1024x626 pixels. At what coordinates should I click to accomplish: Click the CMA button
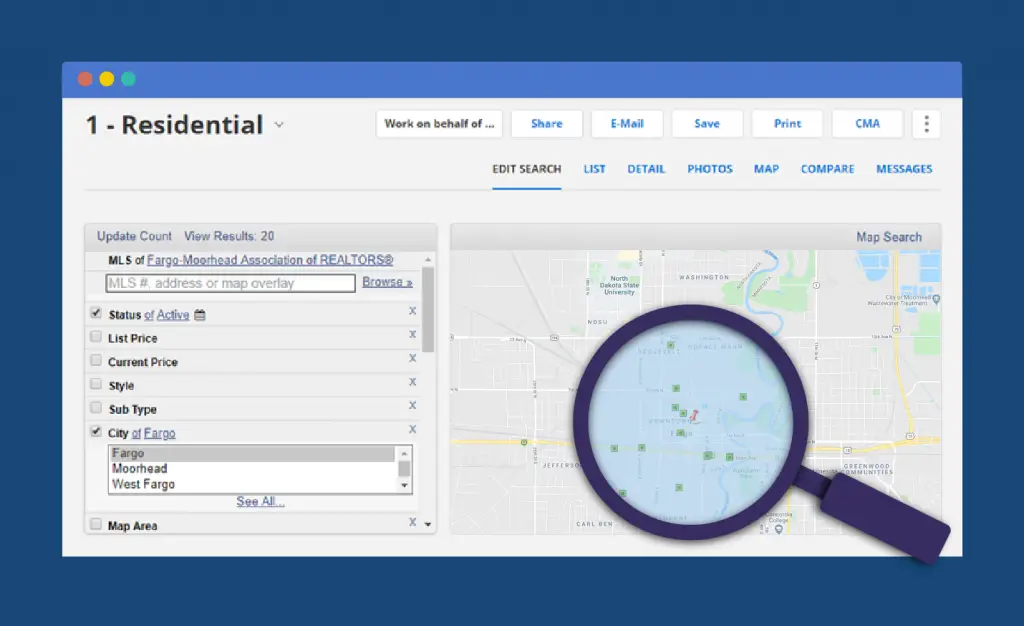pyautogui.click(x=867, y=124)
